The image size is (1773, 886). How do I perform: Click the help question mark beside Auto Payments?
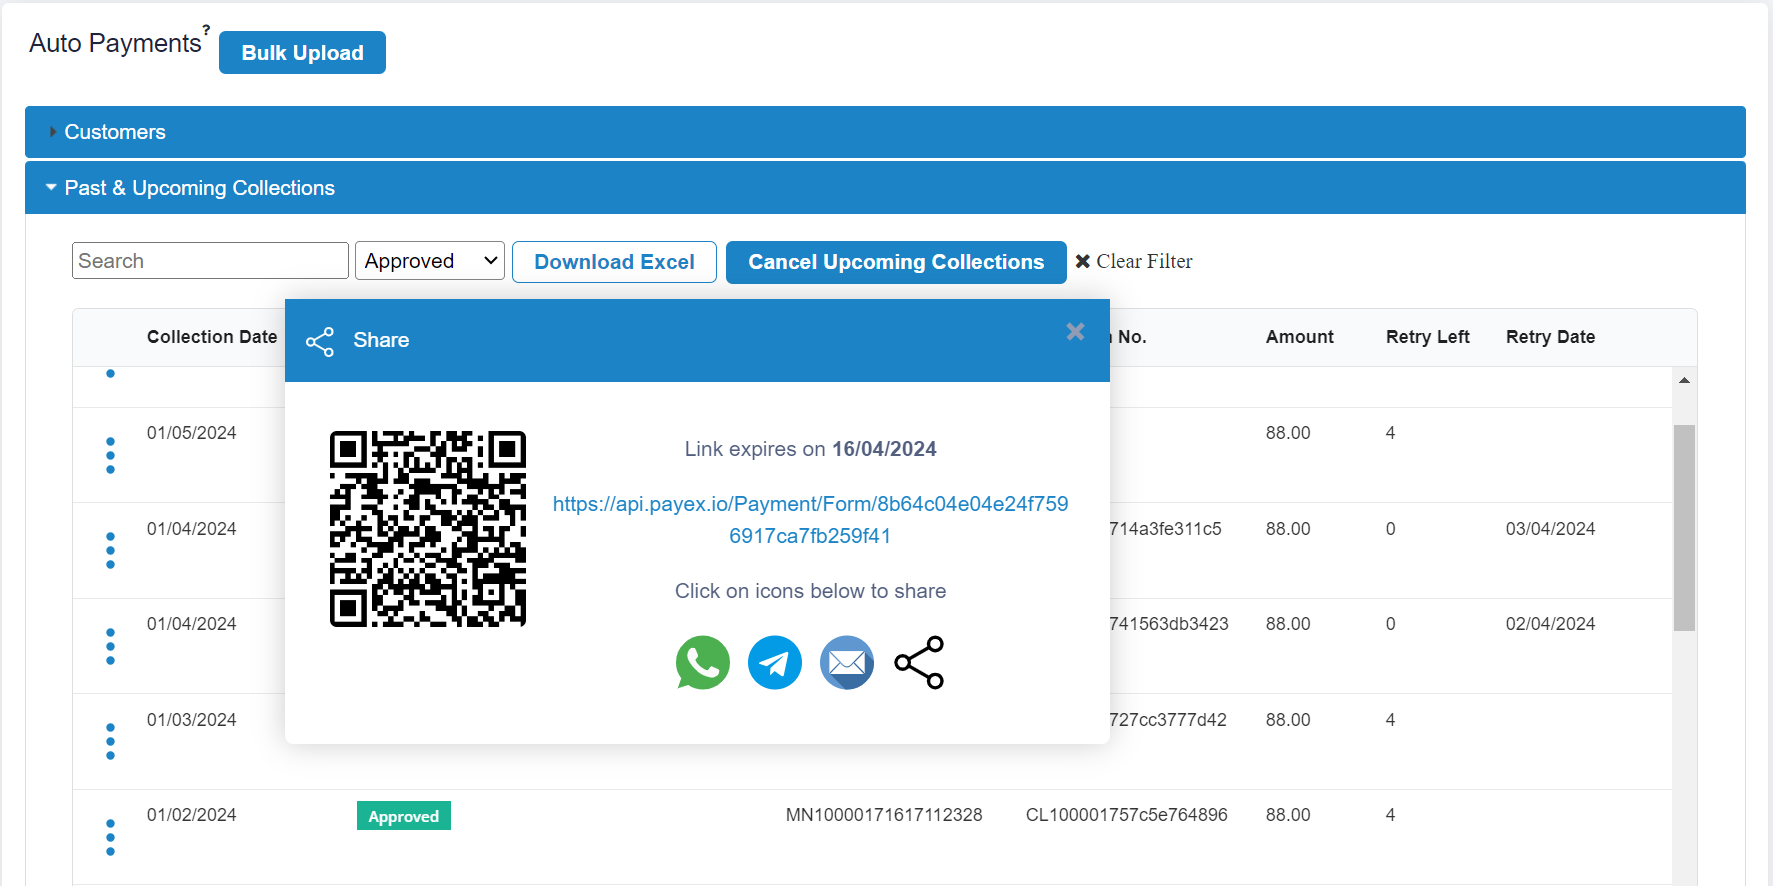tap(206, 30)
